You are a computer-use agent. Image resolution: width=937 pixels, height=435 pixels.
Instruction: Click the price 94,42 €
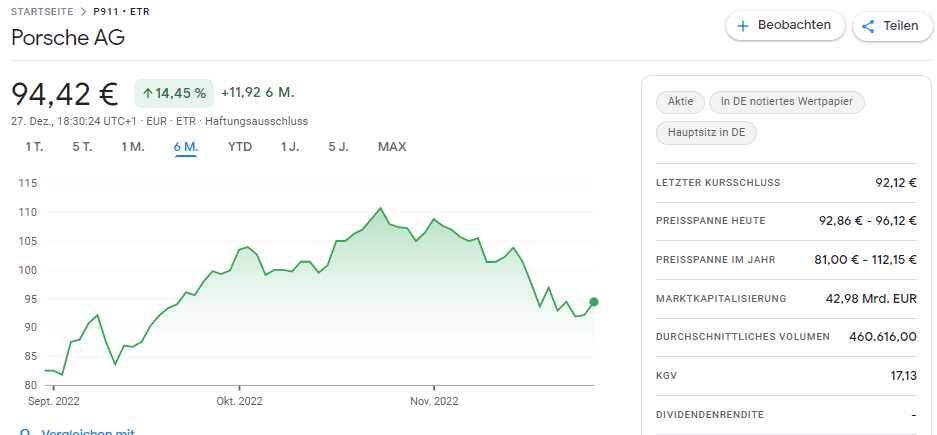coord(65,94)
